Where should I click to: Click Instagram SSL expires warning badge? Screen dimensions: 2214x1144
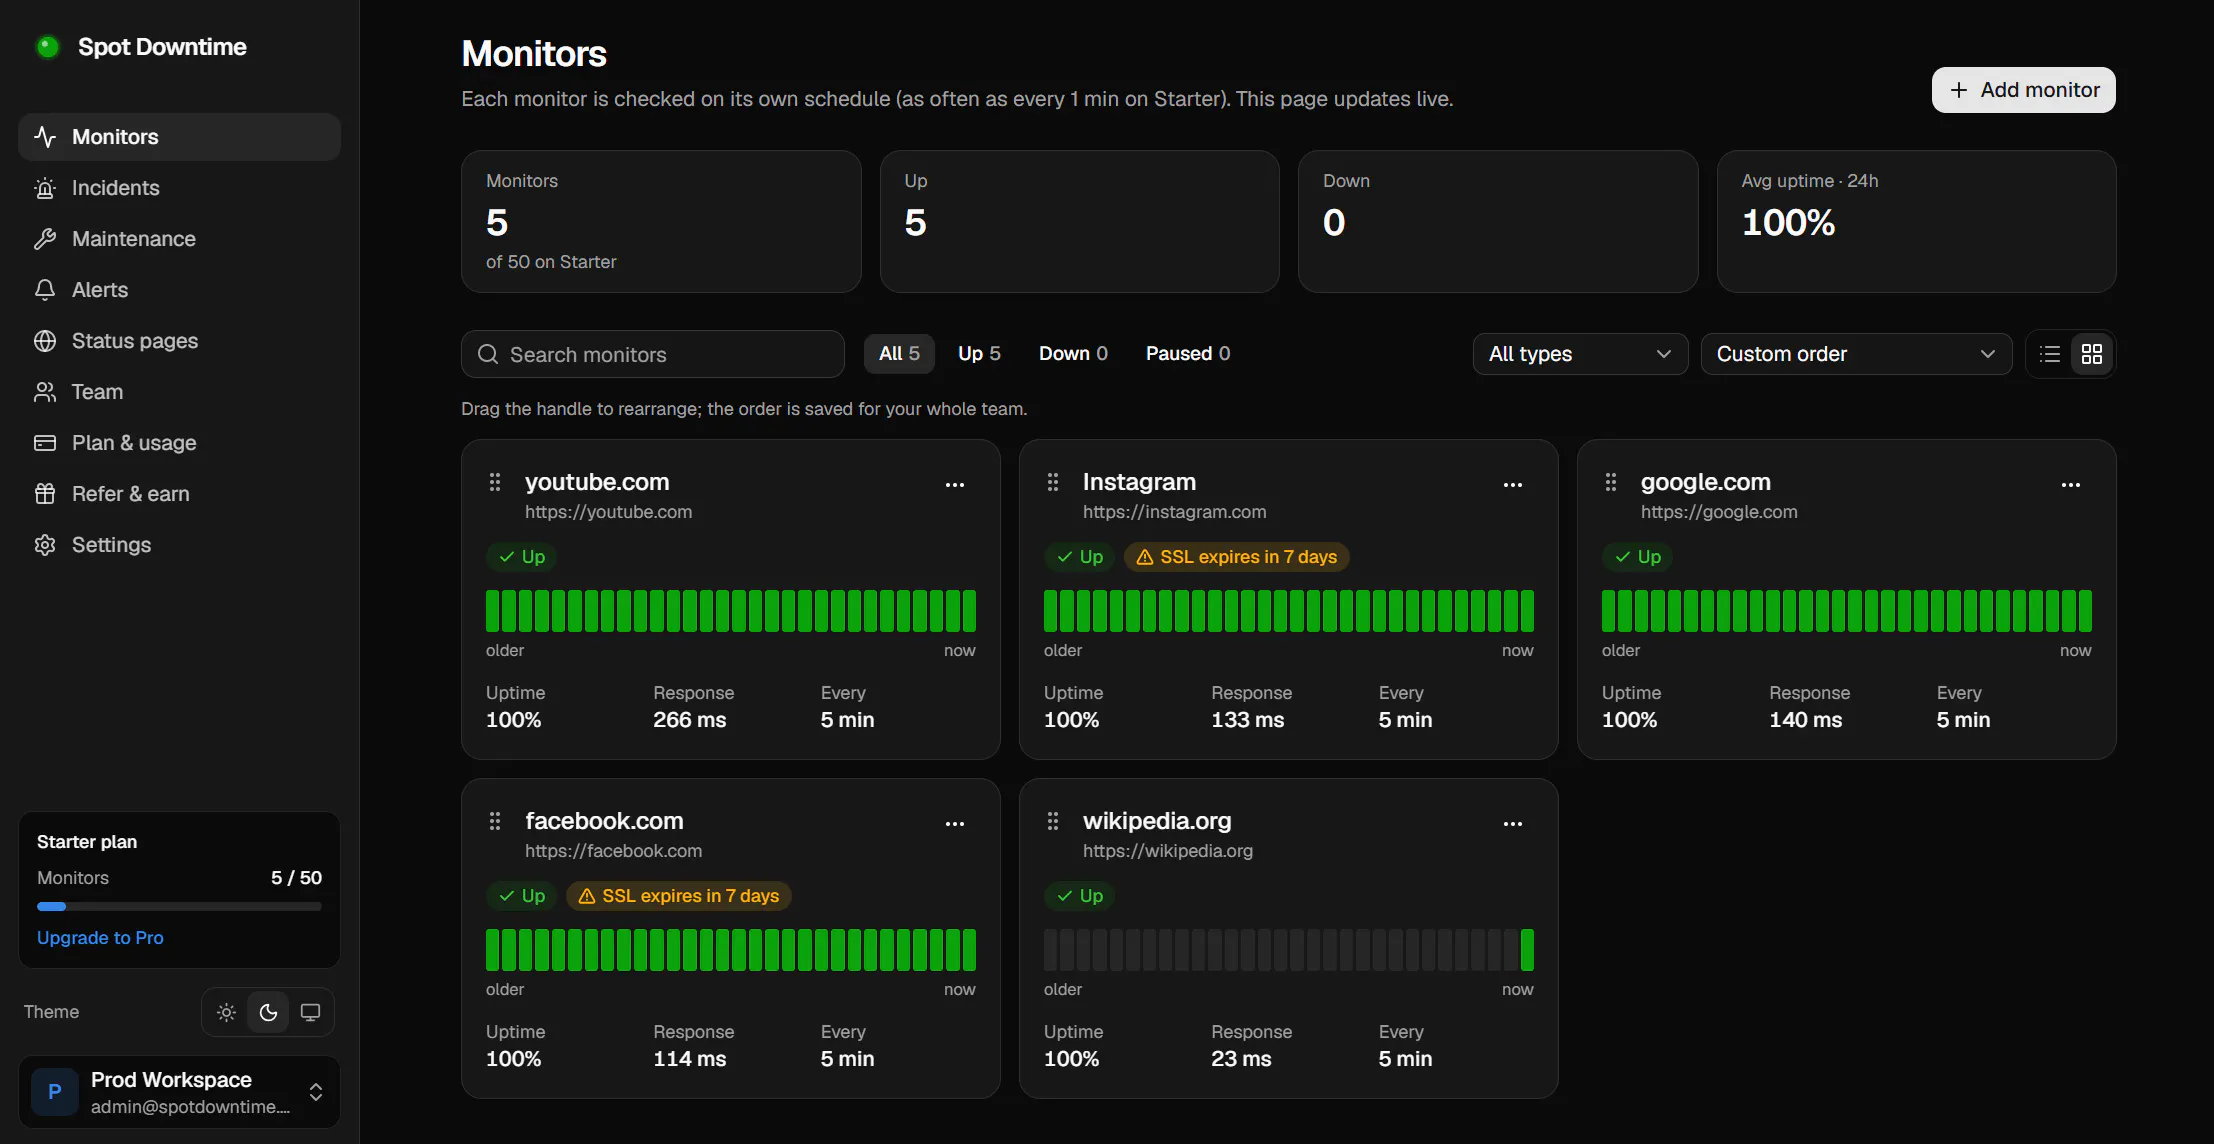click(1237, 557)
